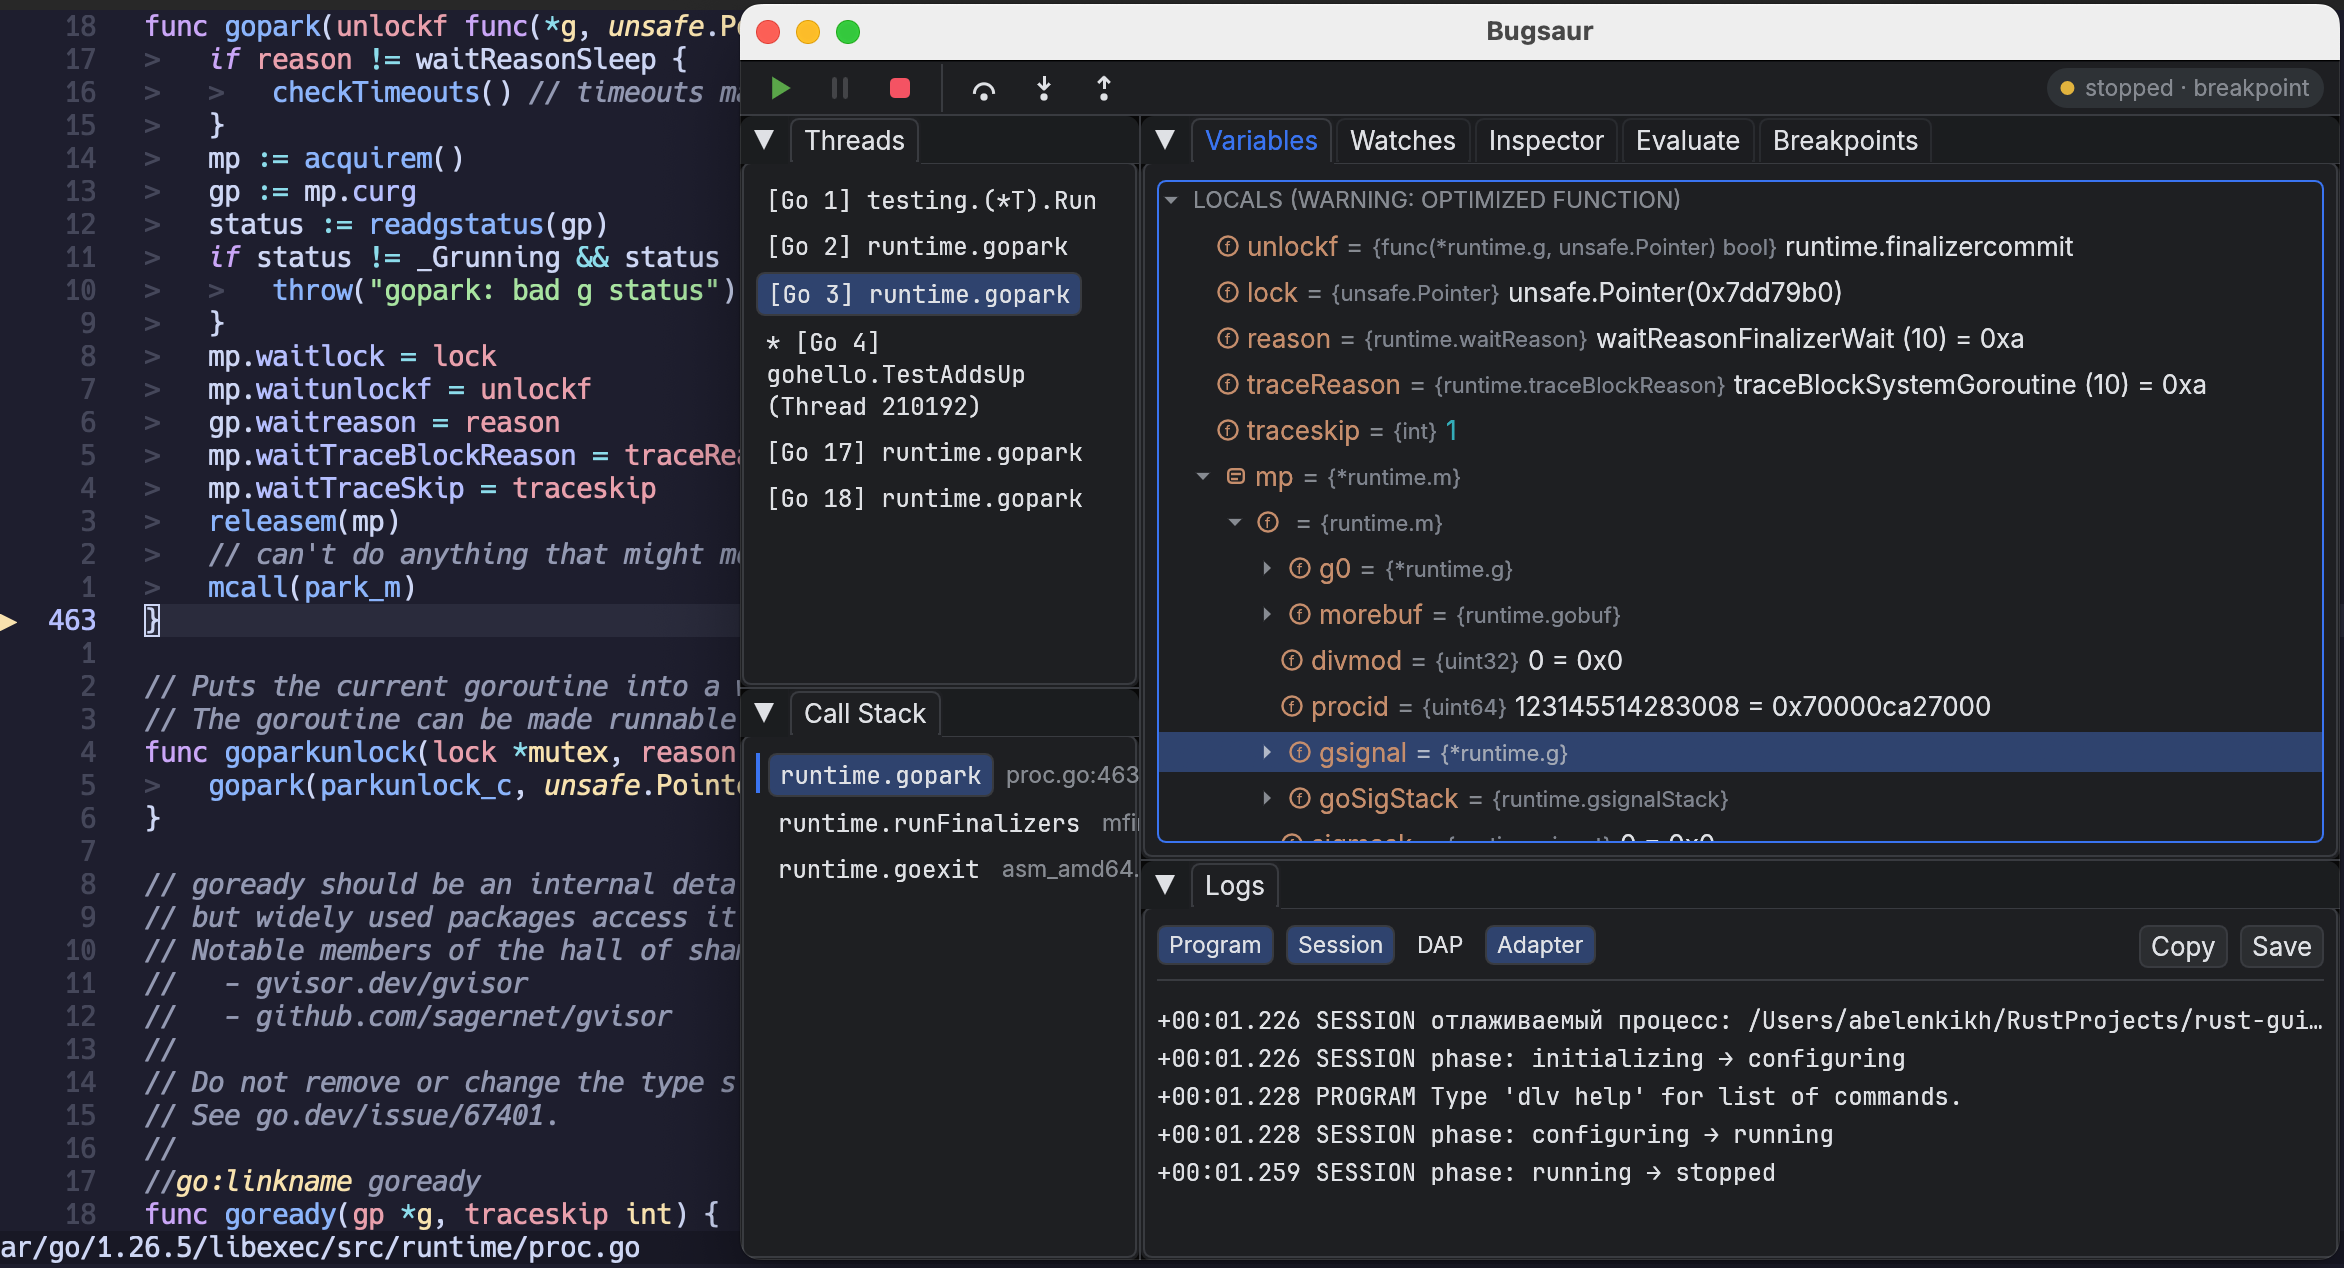Expand the g0 field
The image size is (2344, 1268).
point(1267,569)
